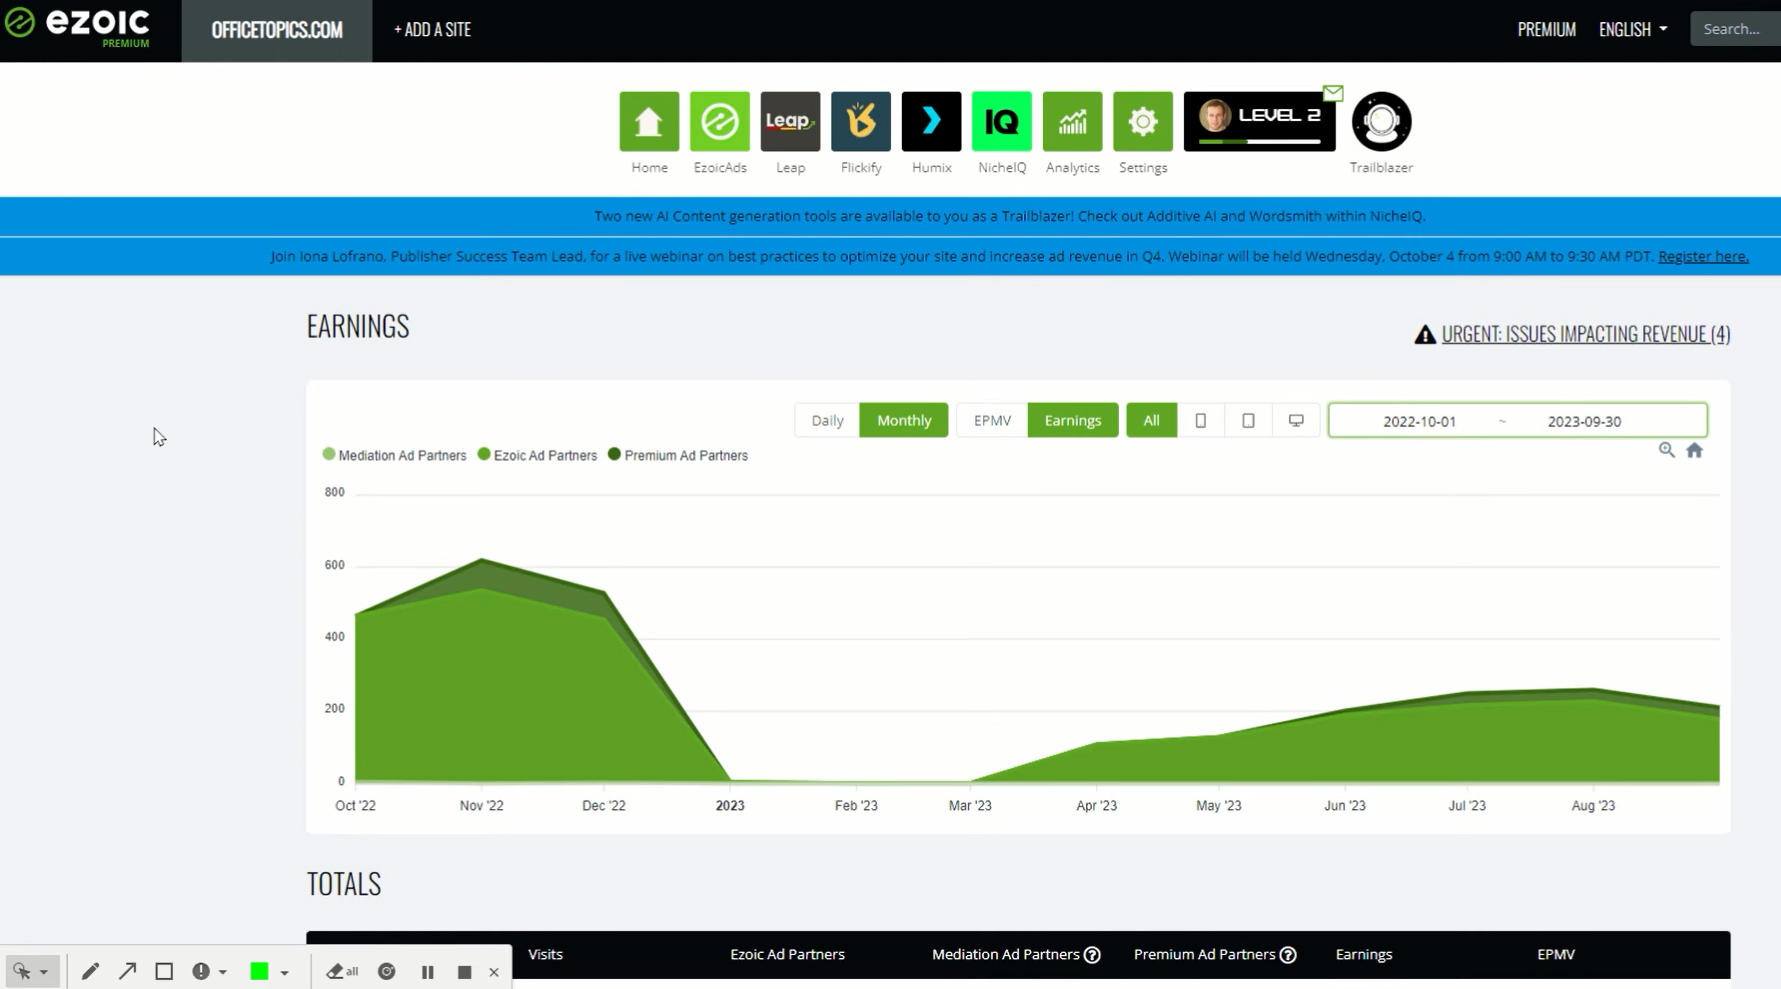Open Urgent Issues Impacting Revenue link
Screen dimensions: 1781x989
(1585, 335)
